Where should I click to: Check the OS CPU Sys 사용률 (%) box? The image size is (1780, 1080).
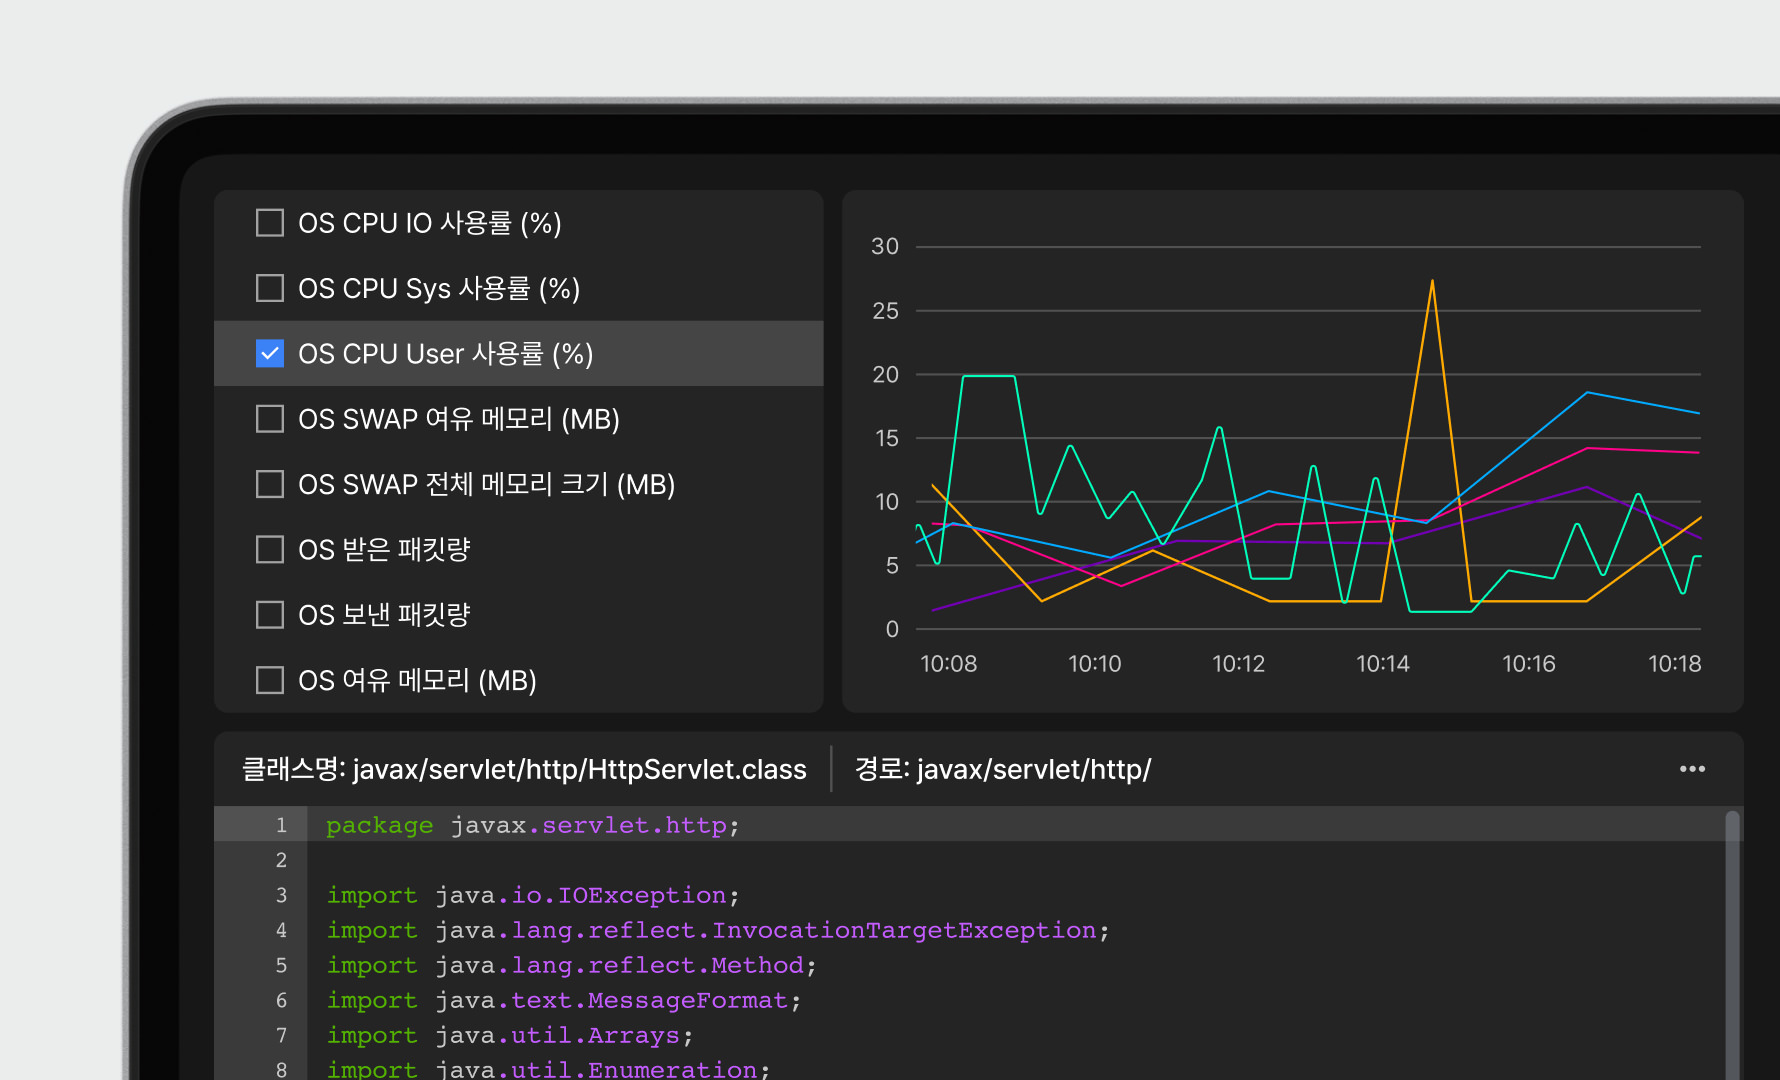click(x=270, y=288)
